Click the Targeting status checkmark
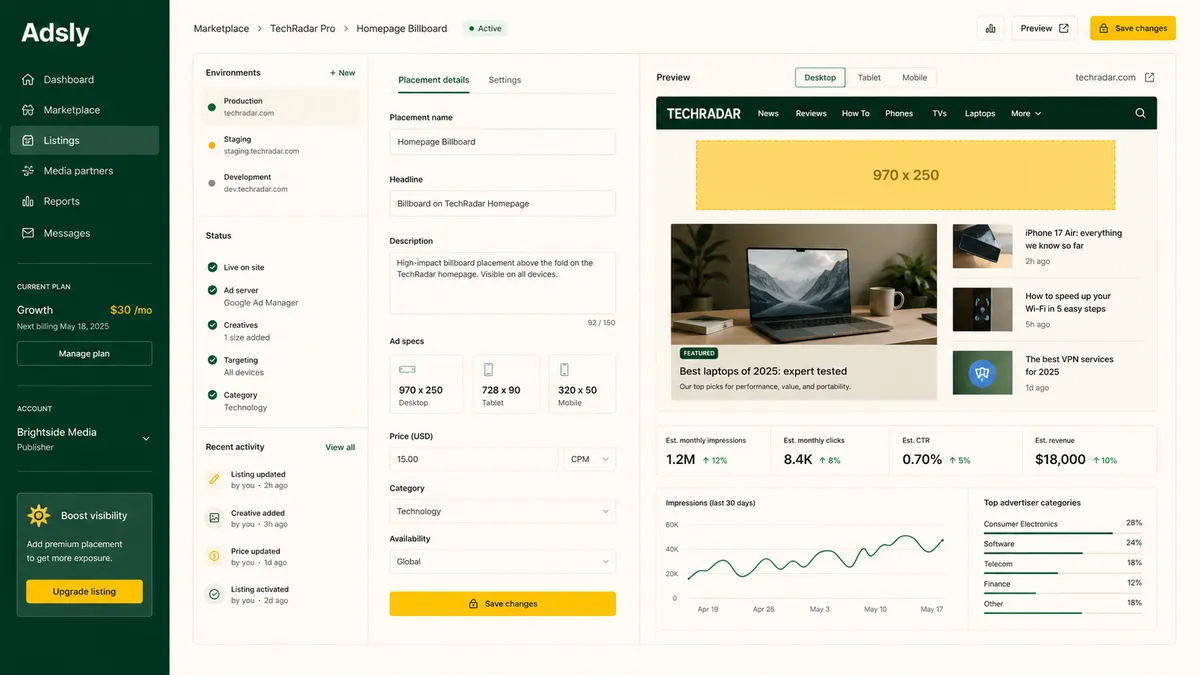 [x=212, y=360]
